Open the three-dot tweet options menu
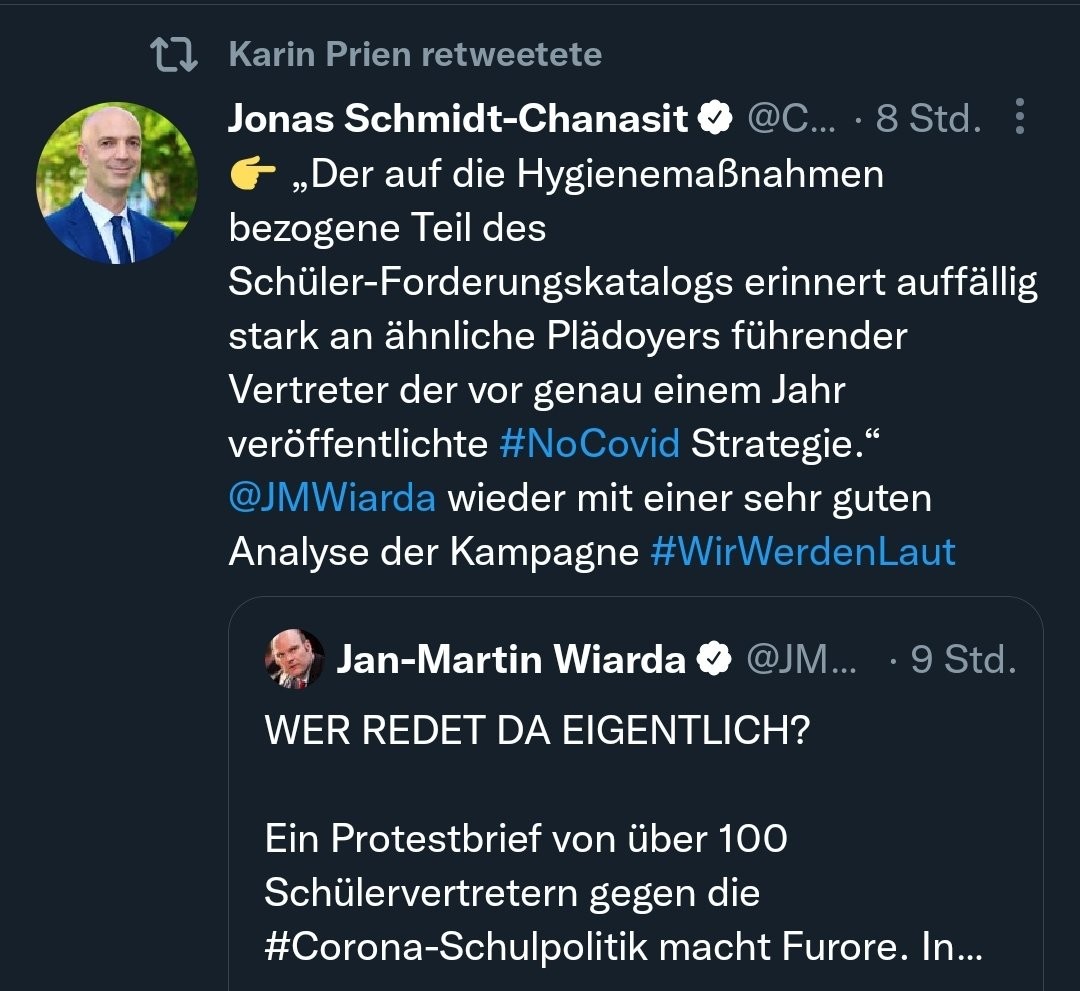1080x991 pixels. [x=1019, y=118]
